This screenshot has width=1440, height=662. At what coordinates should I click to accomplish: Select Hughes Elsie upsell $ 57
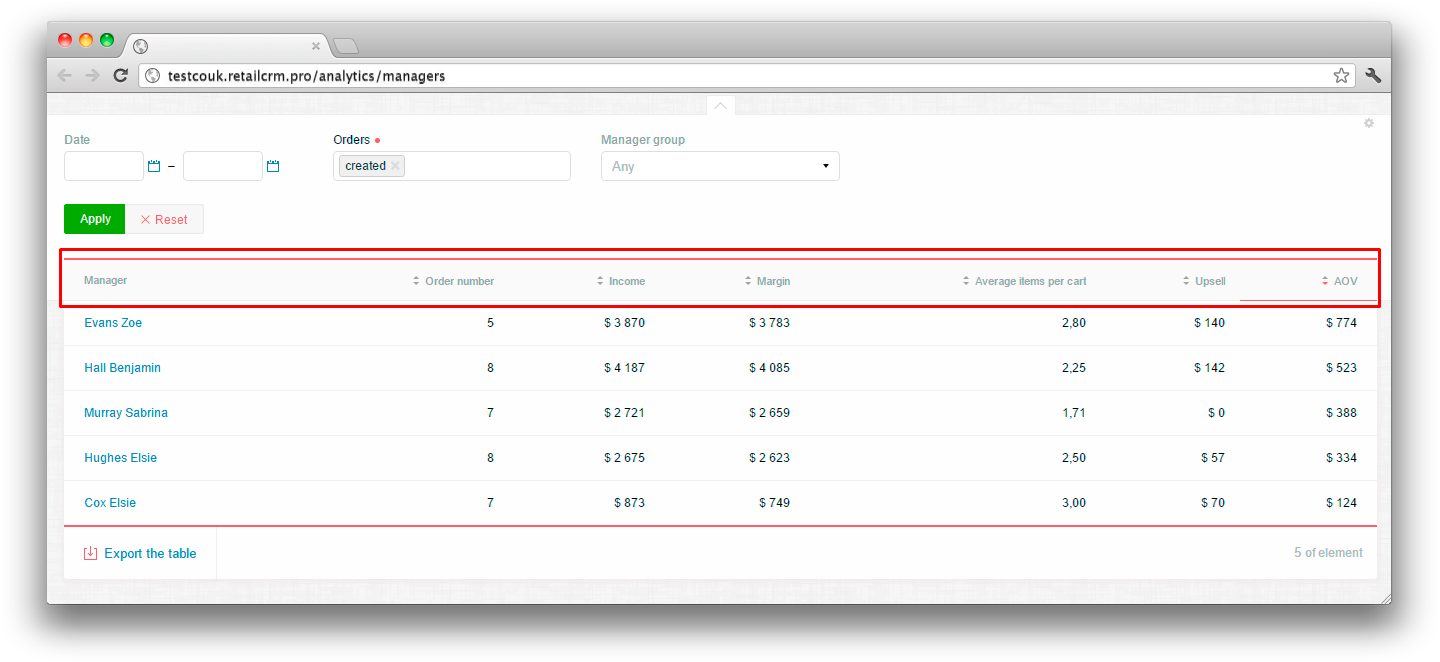pos(1213,458)
